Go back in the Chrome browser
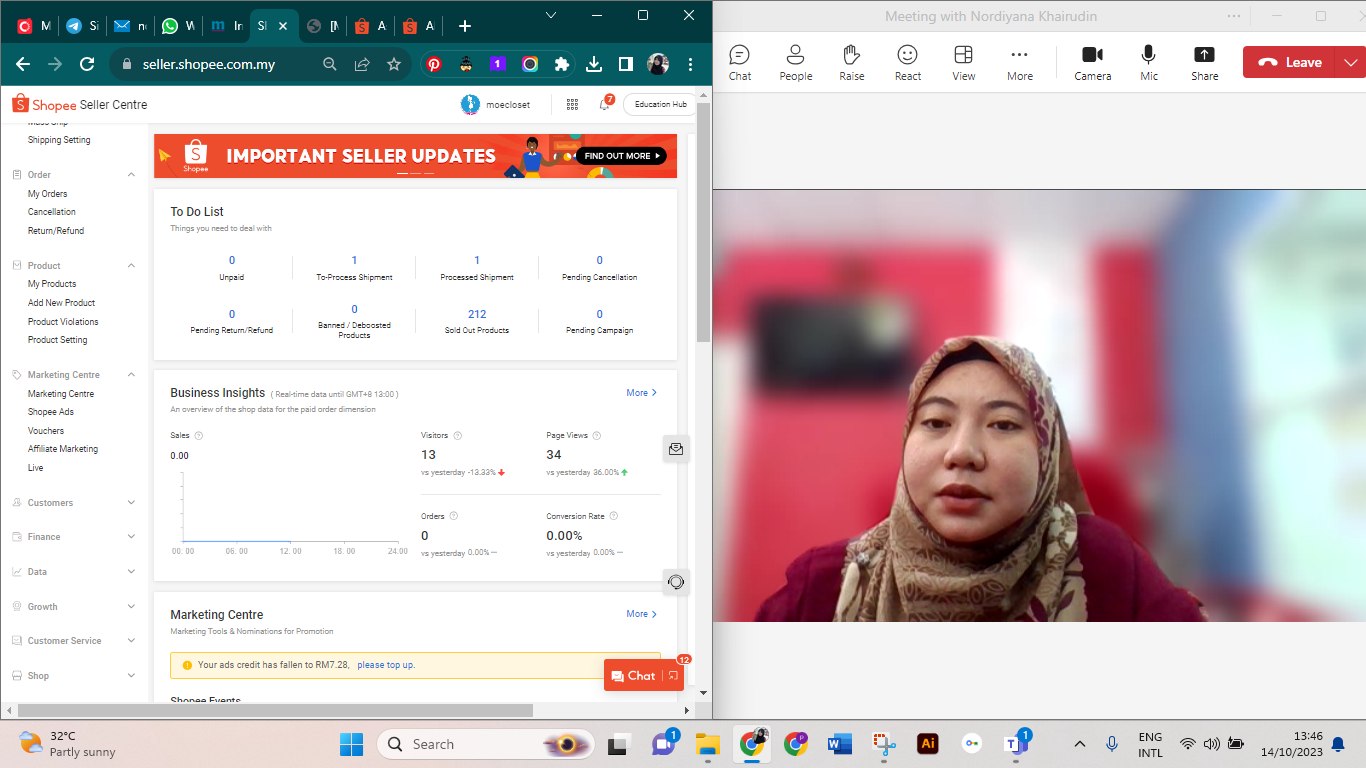This screenshot has width=1366, height=768. tap(23, 64)
